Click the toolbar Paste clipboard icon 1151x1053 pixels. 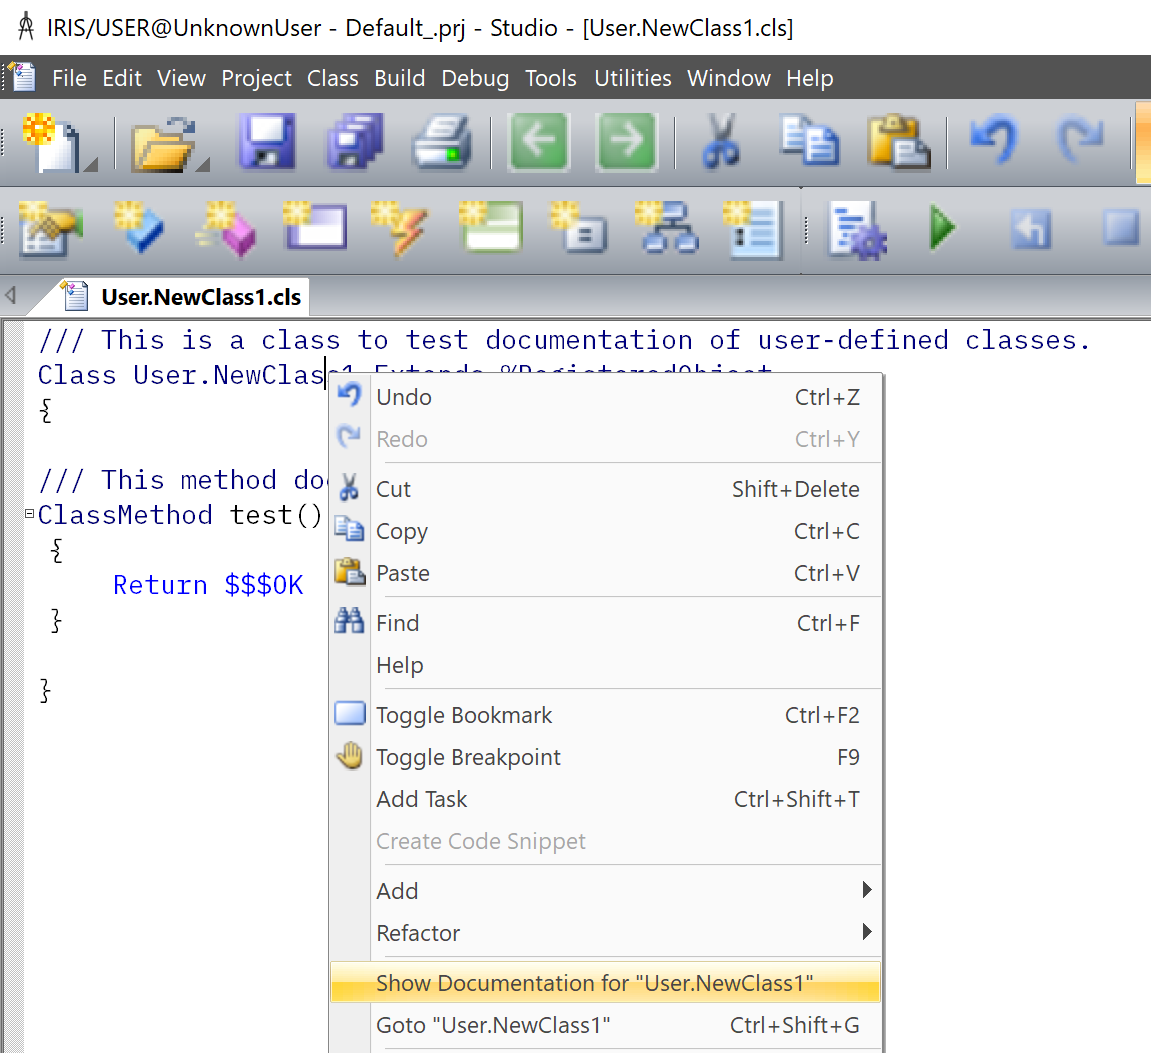tap(897, 141)
